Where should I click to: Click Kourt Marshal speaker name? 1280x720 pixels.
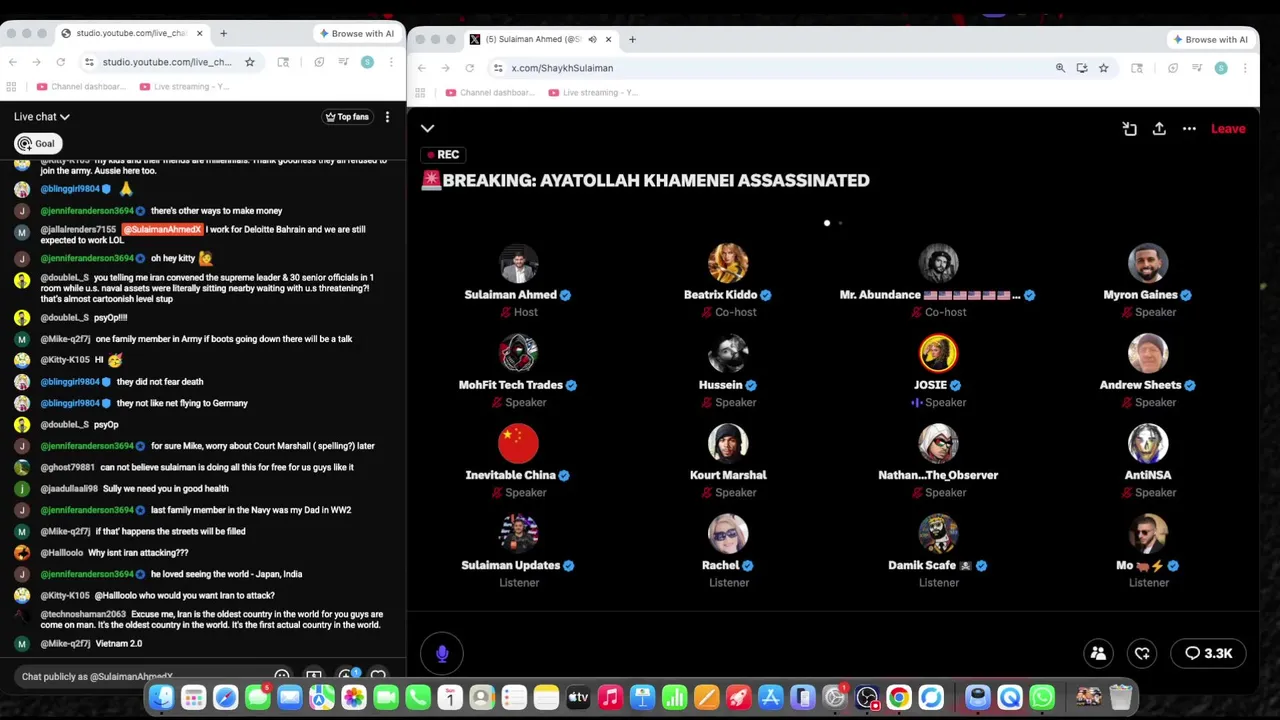[x=728, y=475]
